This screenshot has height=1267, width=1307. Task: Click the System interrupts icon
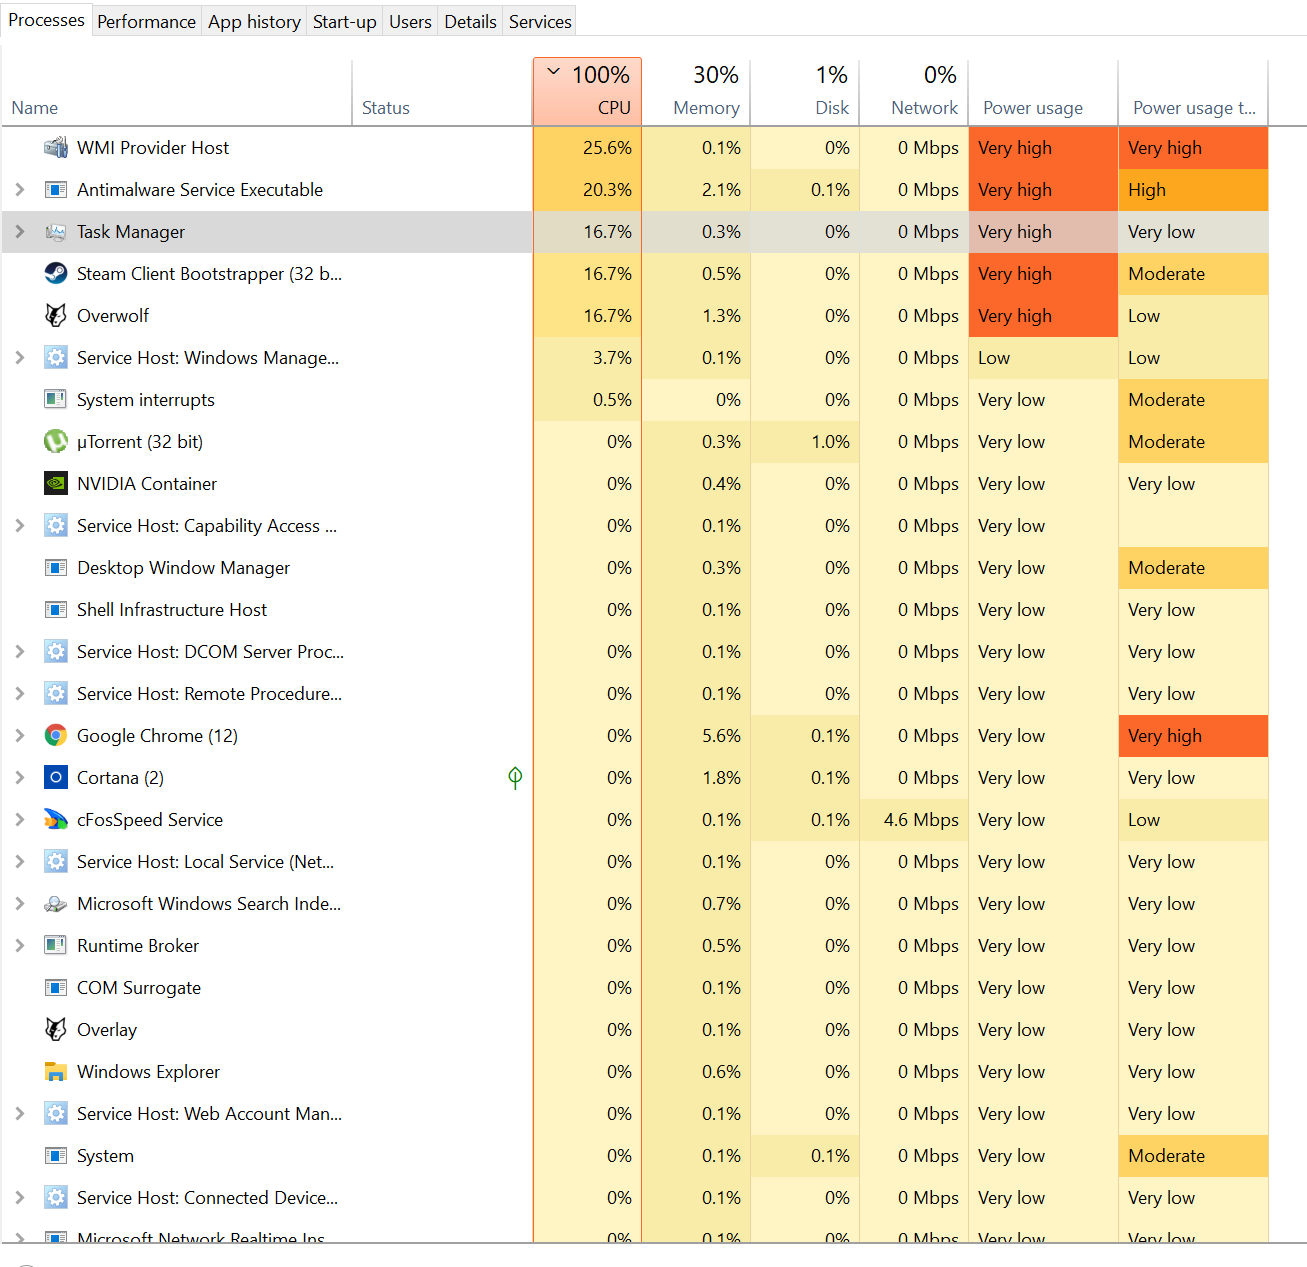(56, 400)
